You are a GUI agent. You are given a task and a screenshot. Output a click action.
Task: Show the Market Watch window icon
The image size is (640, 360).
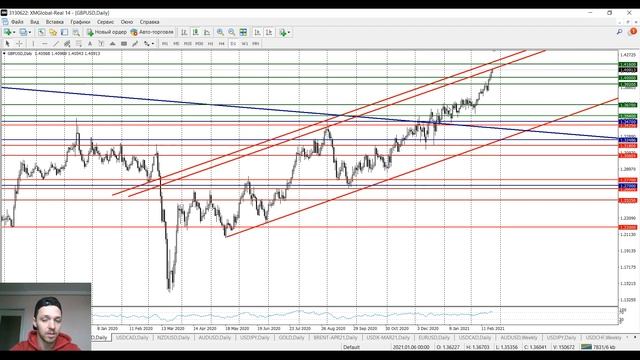(42, 32)
